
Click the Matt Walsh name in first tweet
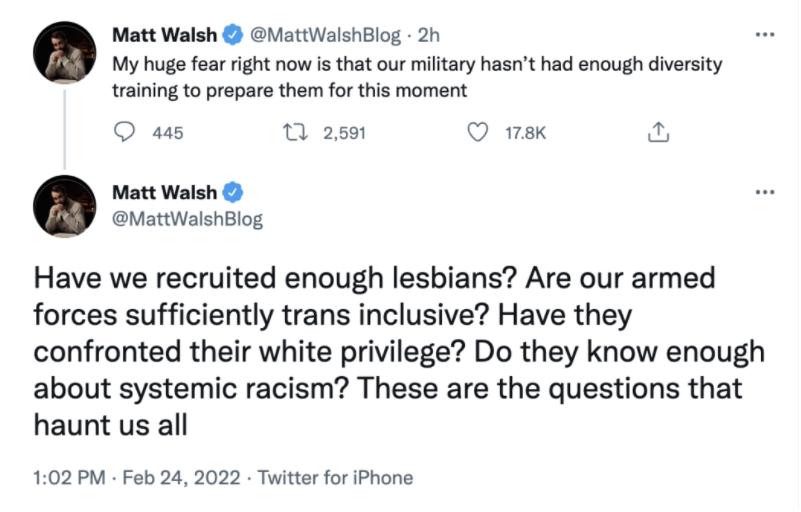click(164, 35)
